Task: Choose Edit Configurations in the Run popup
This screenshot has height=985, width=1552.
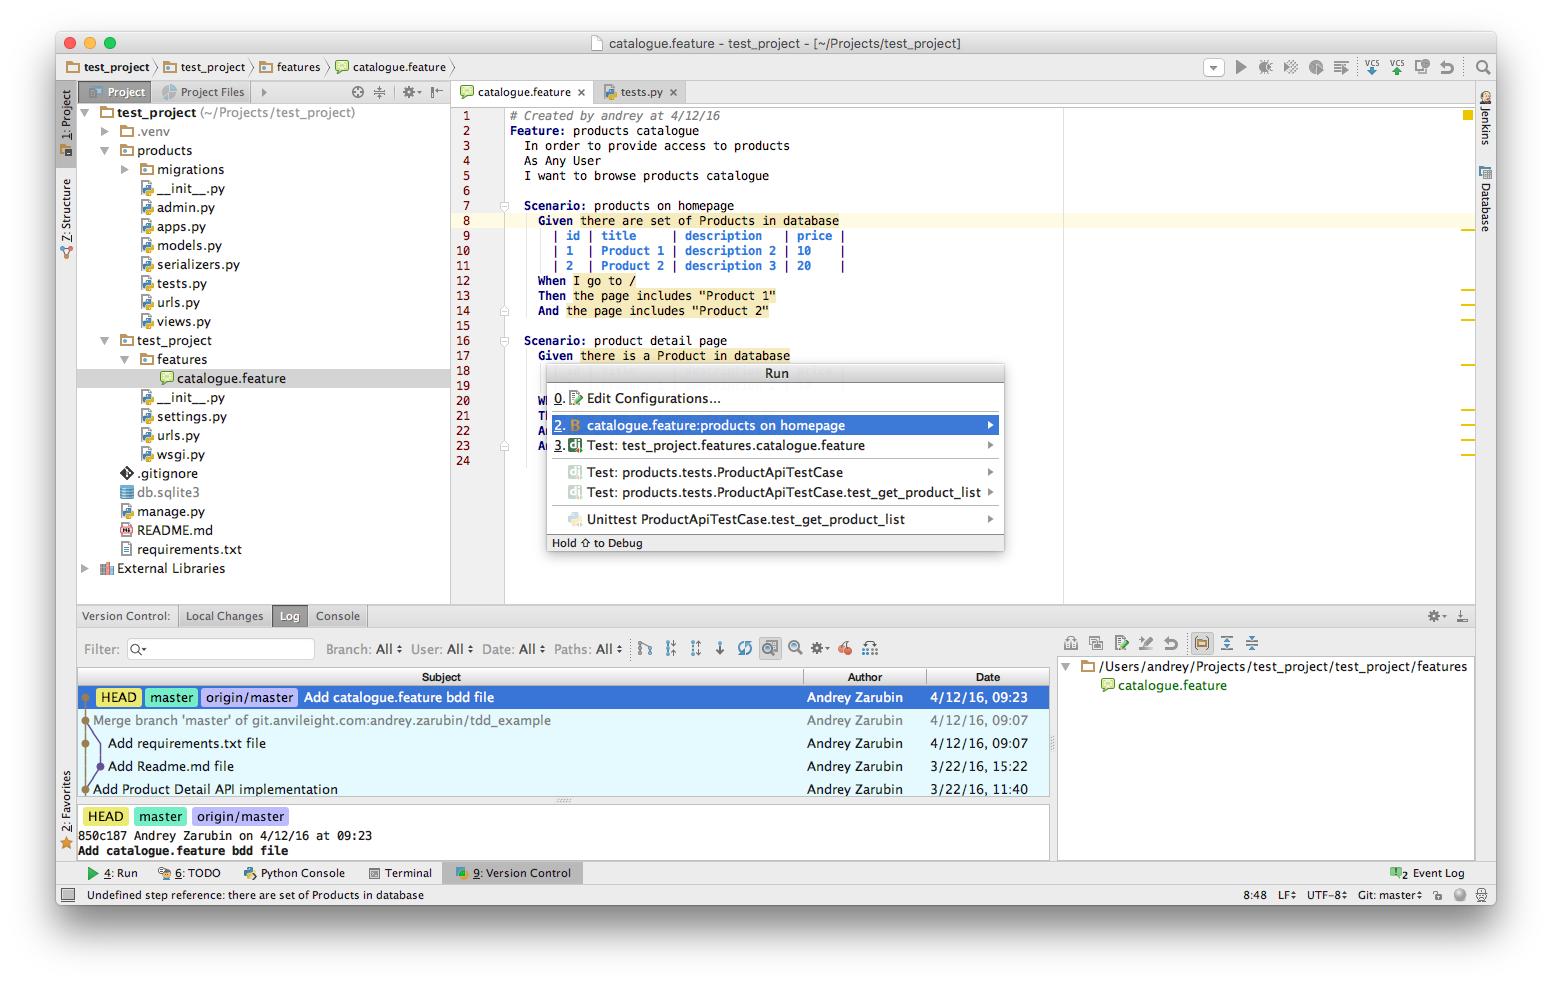Action: pos(650,398)
